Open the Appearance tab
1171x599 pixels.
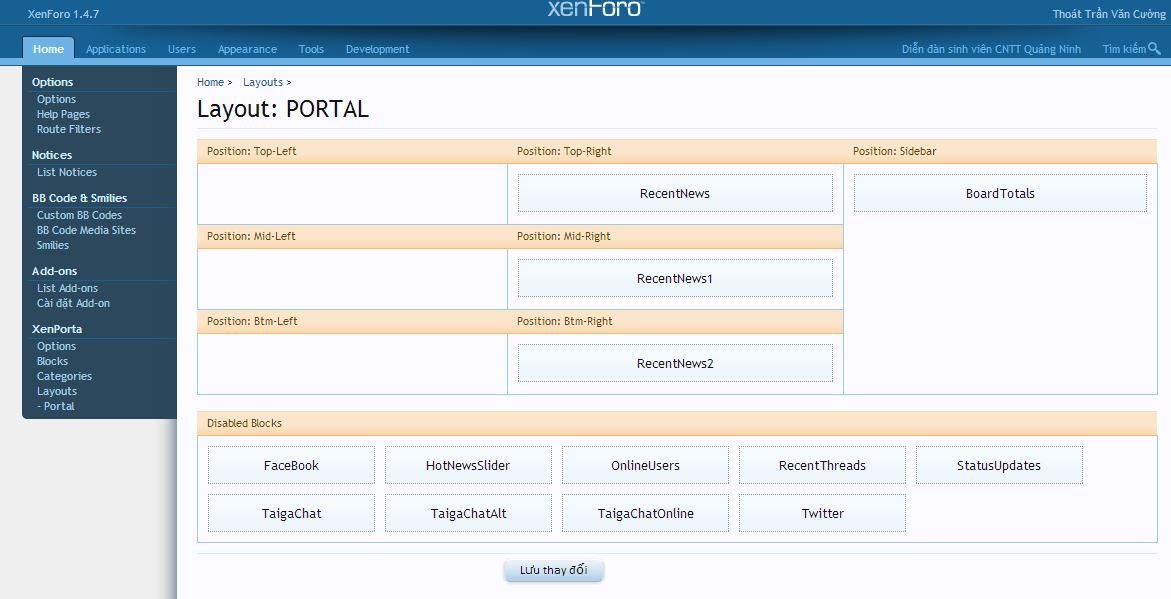pos(247,49)
